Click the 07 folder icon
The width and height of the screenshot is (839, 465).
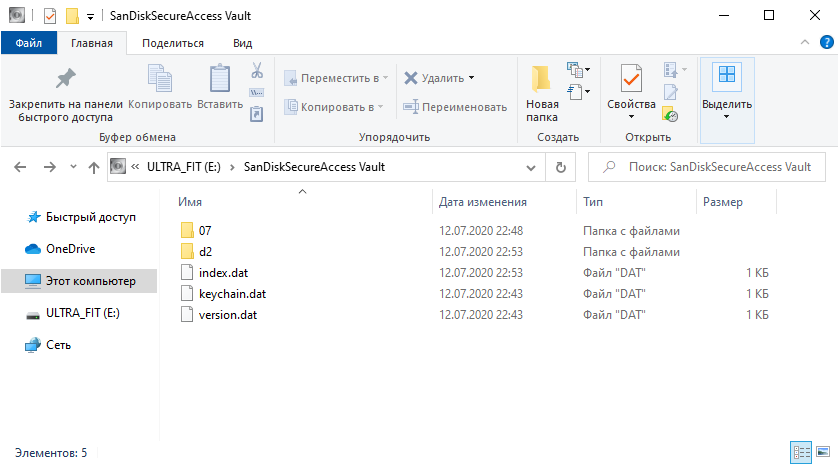(x=187, y=231)
